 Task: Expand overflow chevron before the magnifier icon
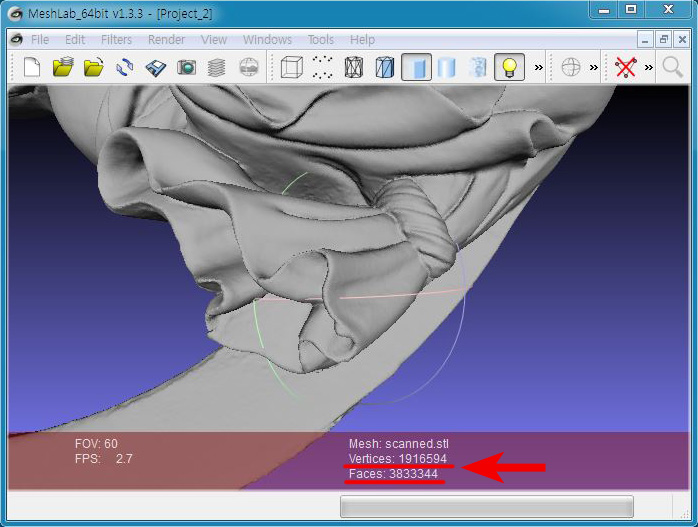tap(649, 67)
